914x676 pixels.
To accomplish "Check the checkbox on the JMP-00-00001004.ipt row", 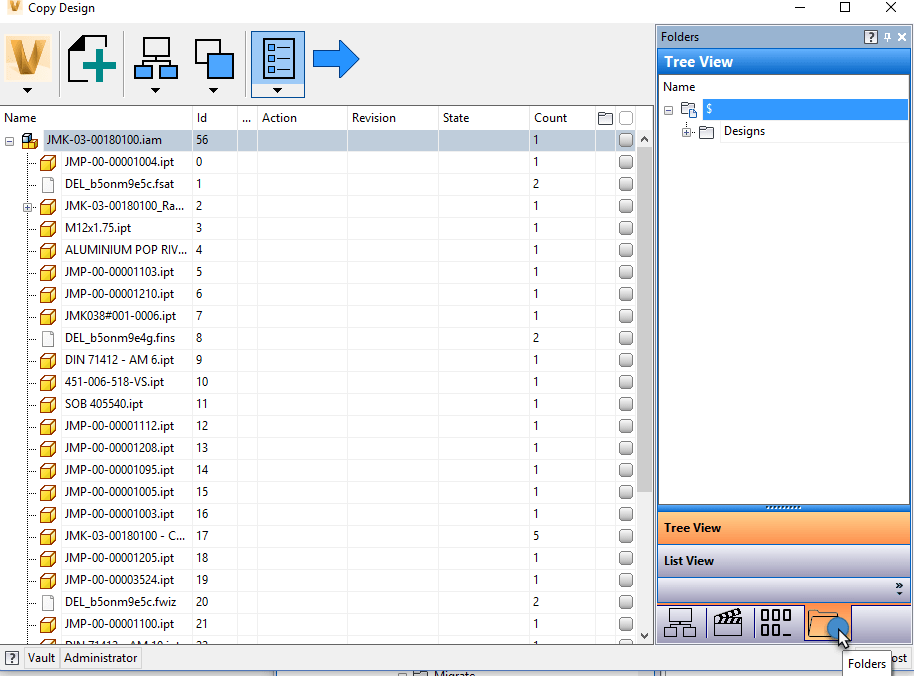I will tap(625, 162).
